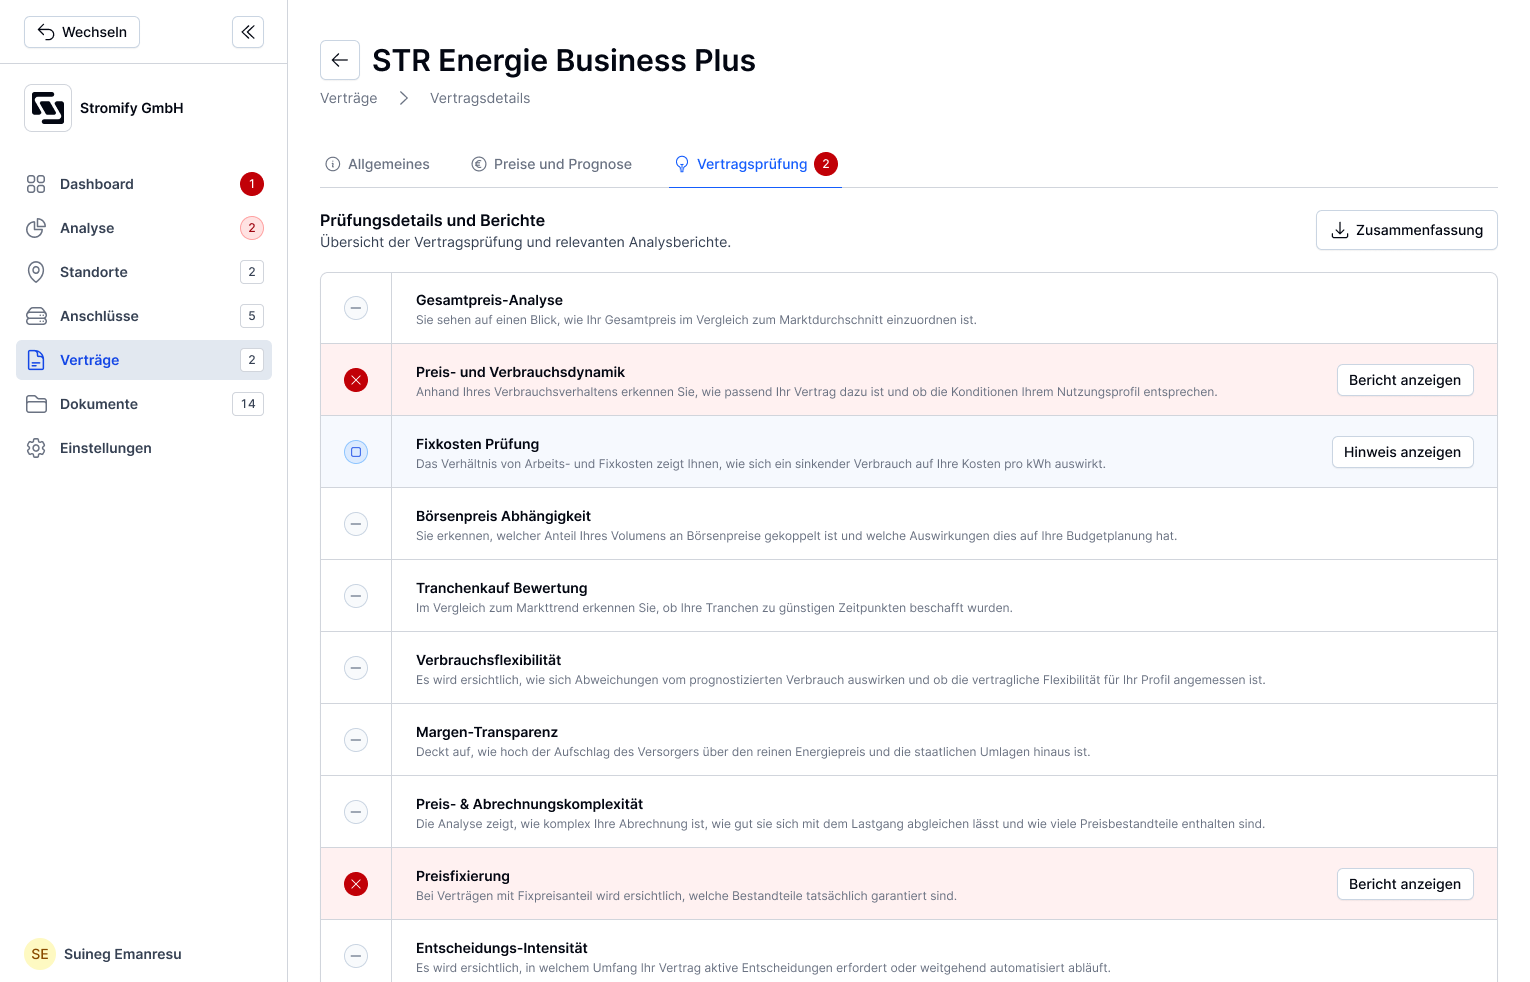Collapse the sidebar with double-chevron icon
Screen dimensions: 1530x982
[x=248, y=32]
